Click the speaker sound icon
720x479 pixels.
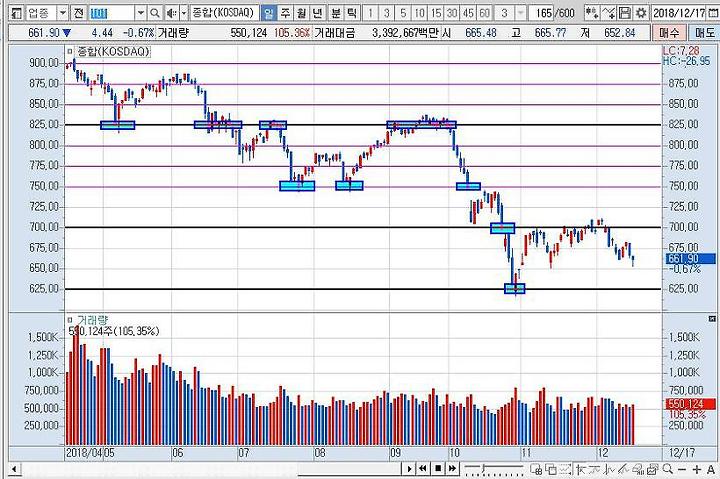tap(171, 13)
